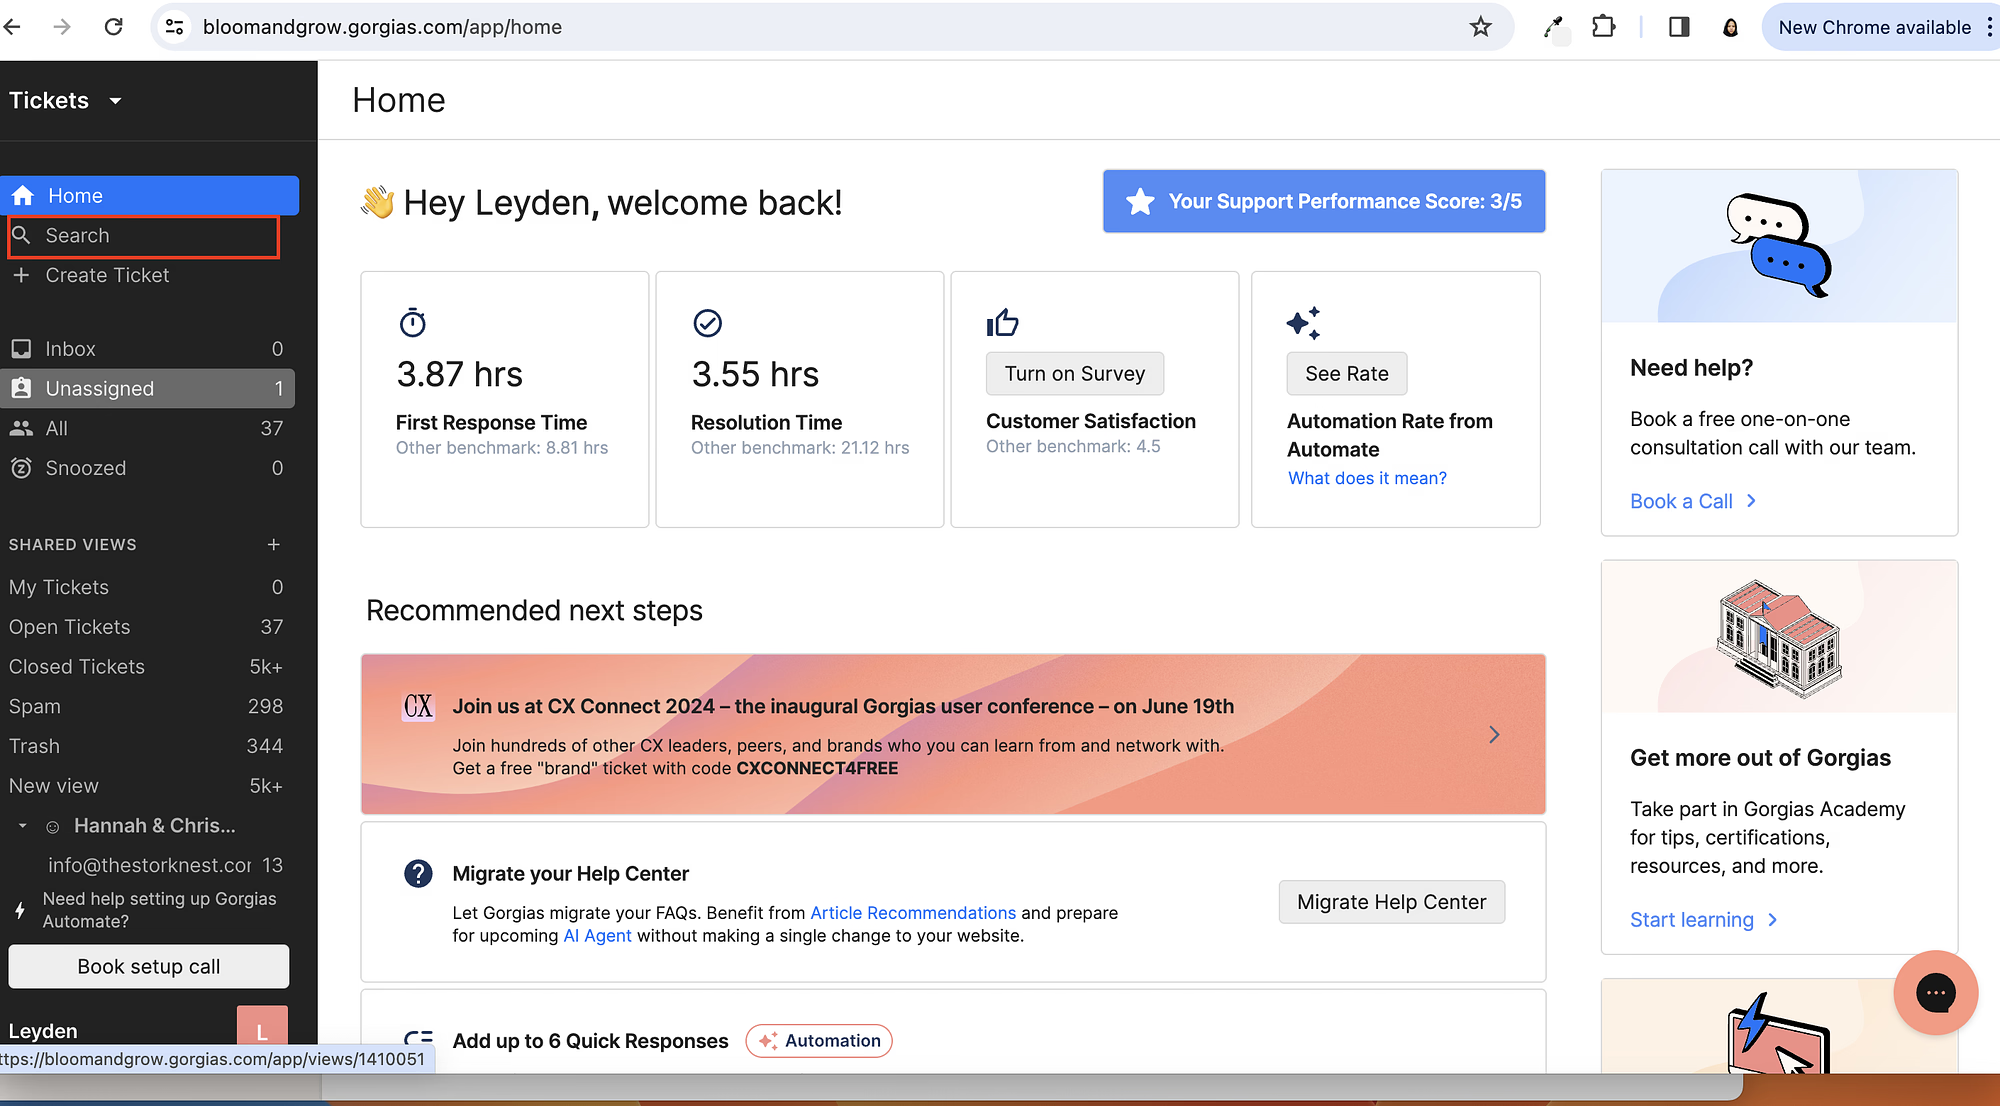Collapse the Hannah & Chris section arrow

[22, 826]
